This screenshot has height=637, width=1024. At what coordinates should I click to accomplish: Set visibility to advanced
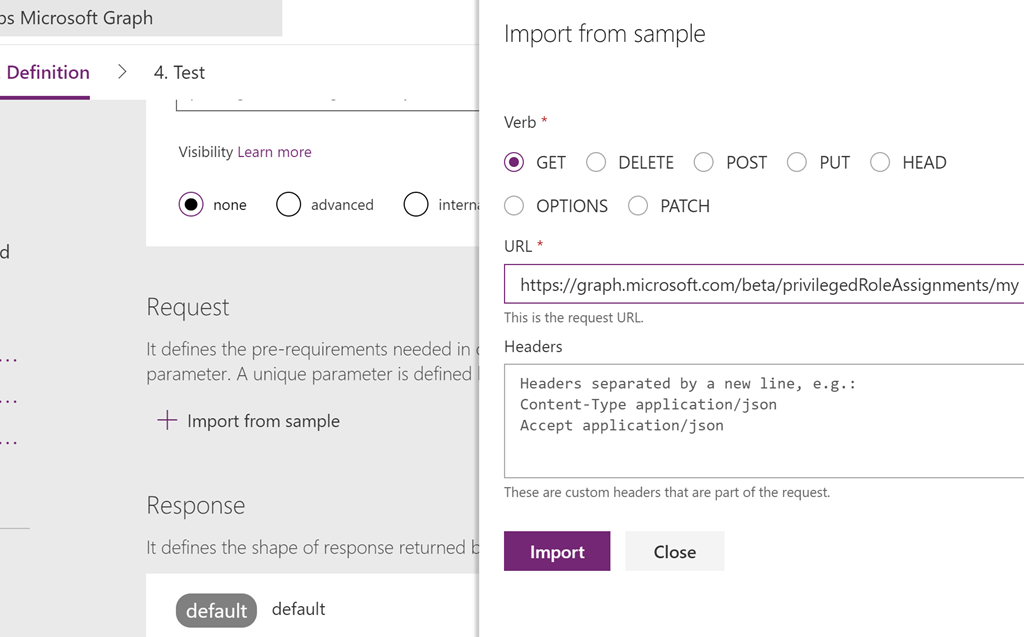pyautogui.click(x=288, y=204)
